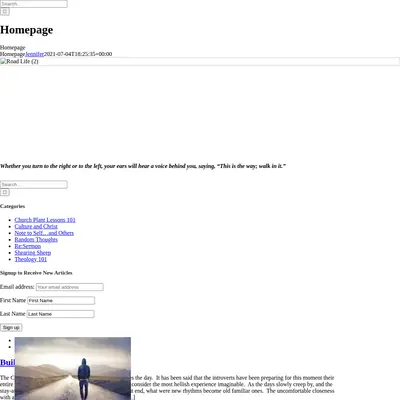Click the top search submit icon button
400x400 pixels.
pyautogui.click(x=5, y=12)
